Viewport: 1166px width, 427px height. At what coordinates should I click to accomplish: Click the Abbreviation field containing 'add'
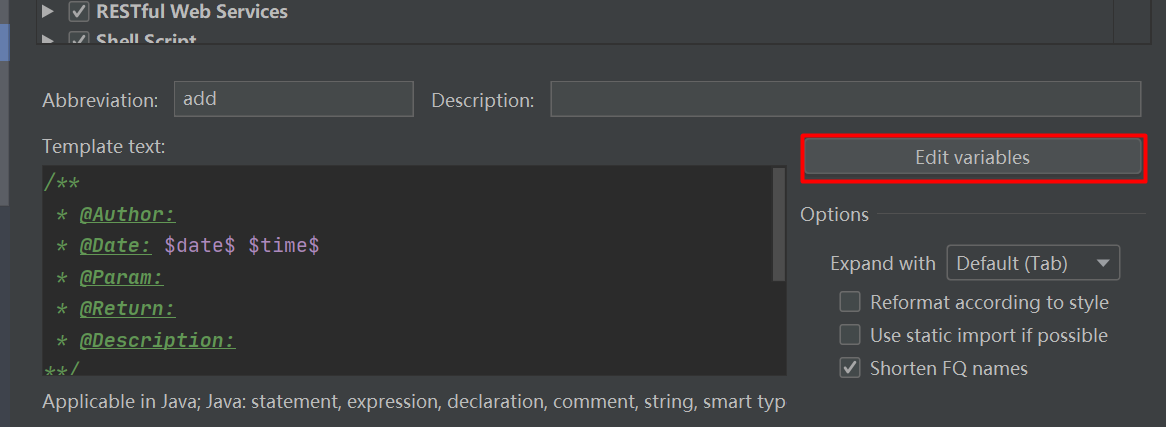pos(293,99)
